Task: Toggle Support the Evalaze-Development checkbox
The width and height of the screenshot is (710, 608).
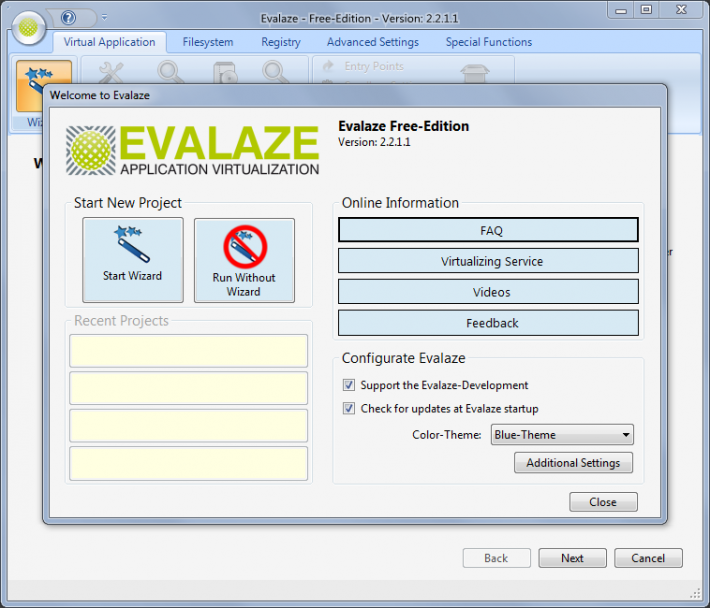Action: click(349, 385)
